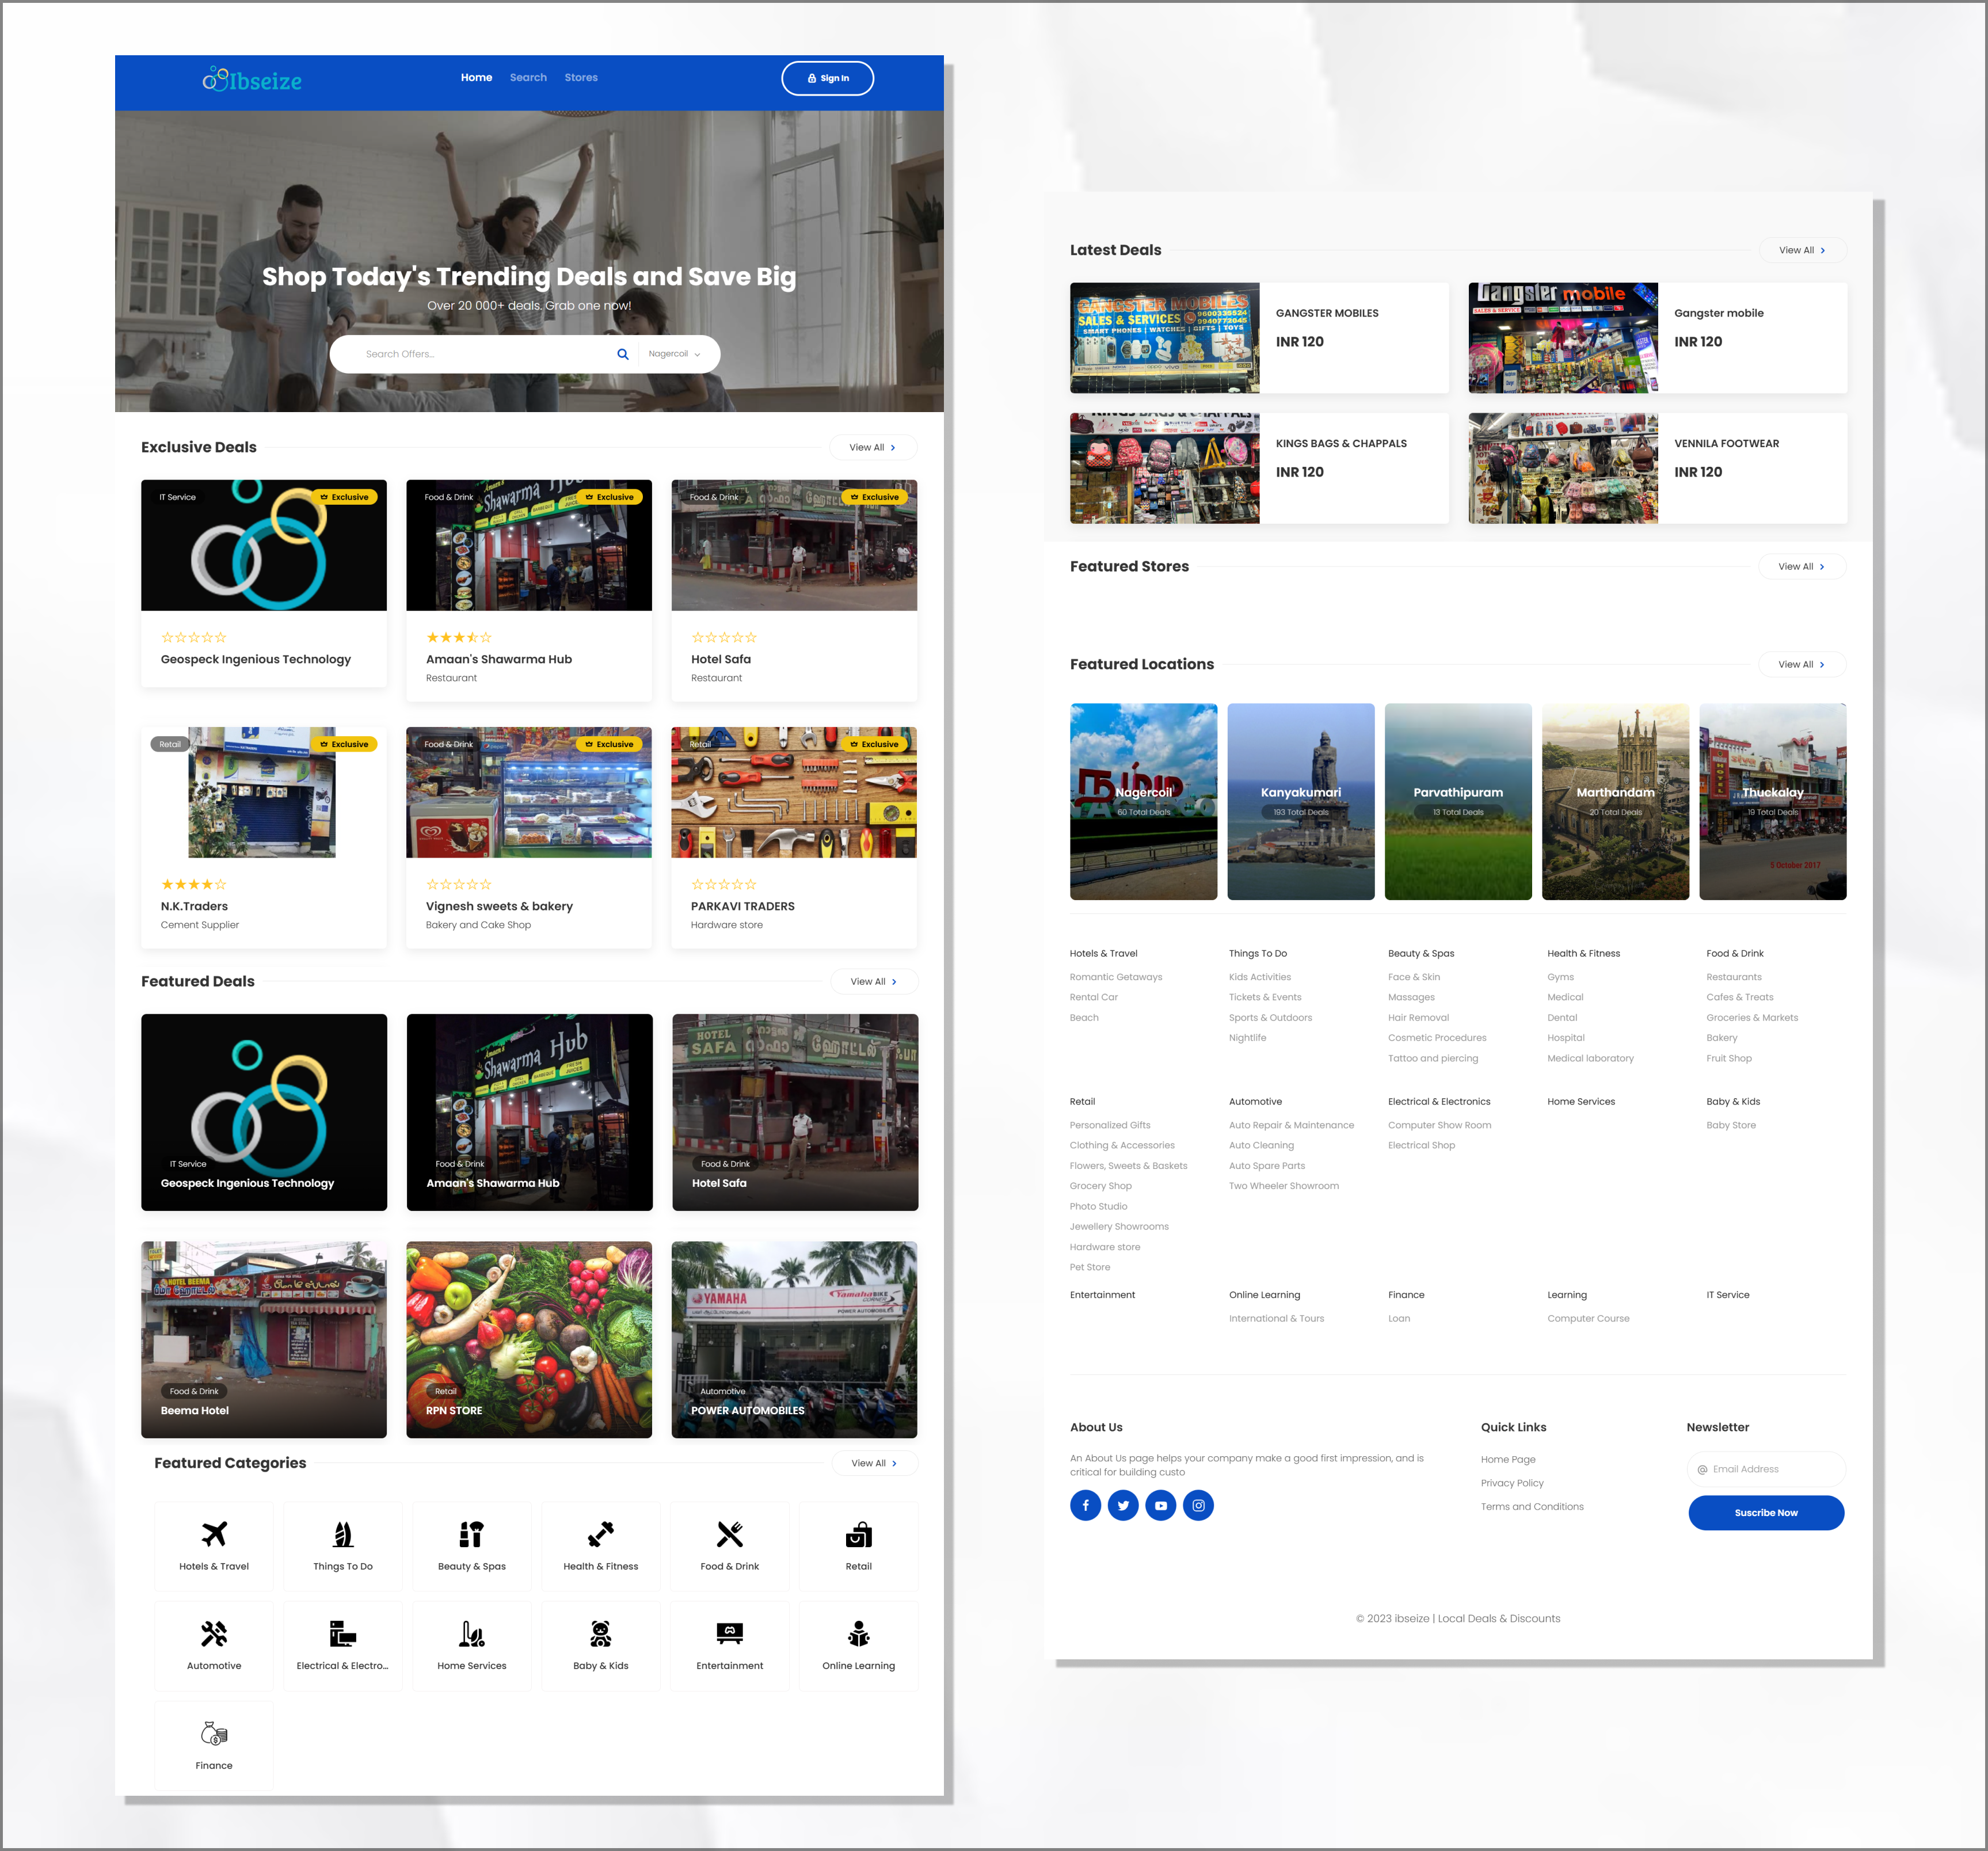Click the Hotels & Travel airplane icon
This screenshot has height=1851, width=1988.
coord(214,1534)
